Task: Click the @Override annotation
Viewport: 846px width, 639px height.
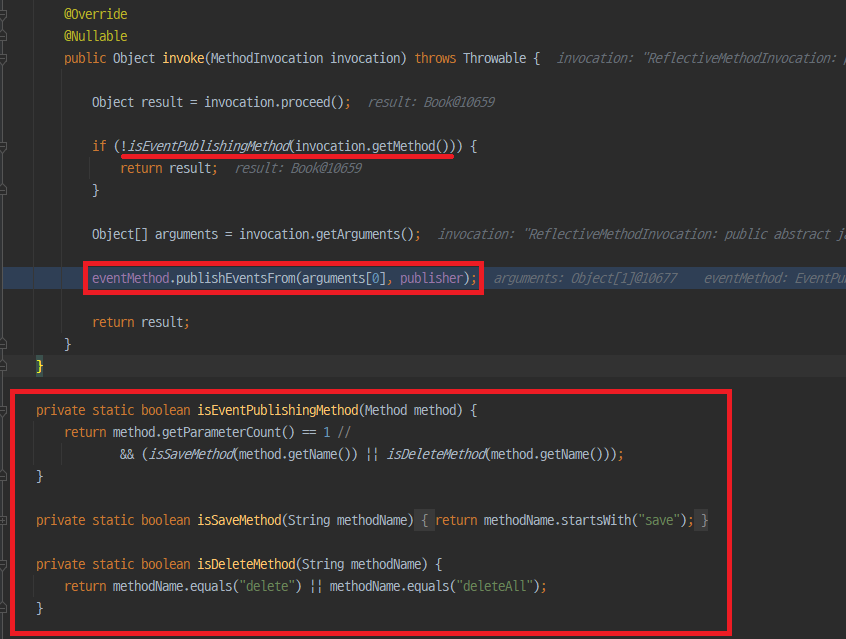Action: coord(95,14)
